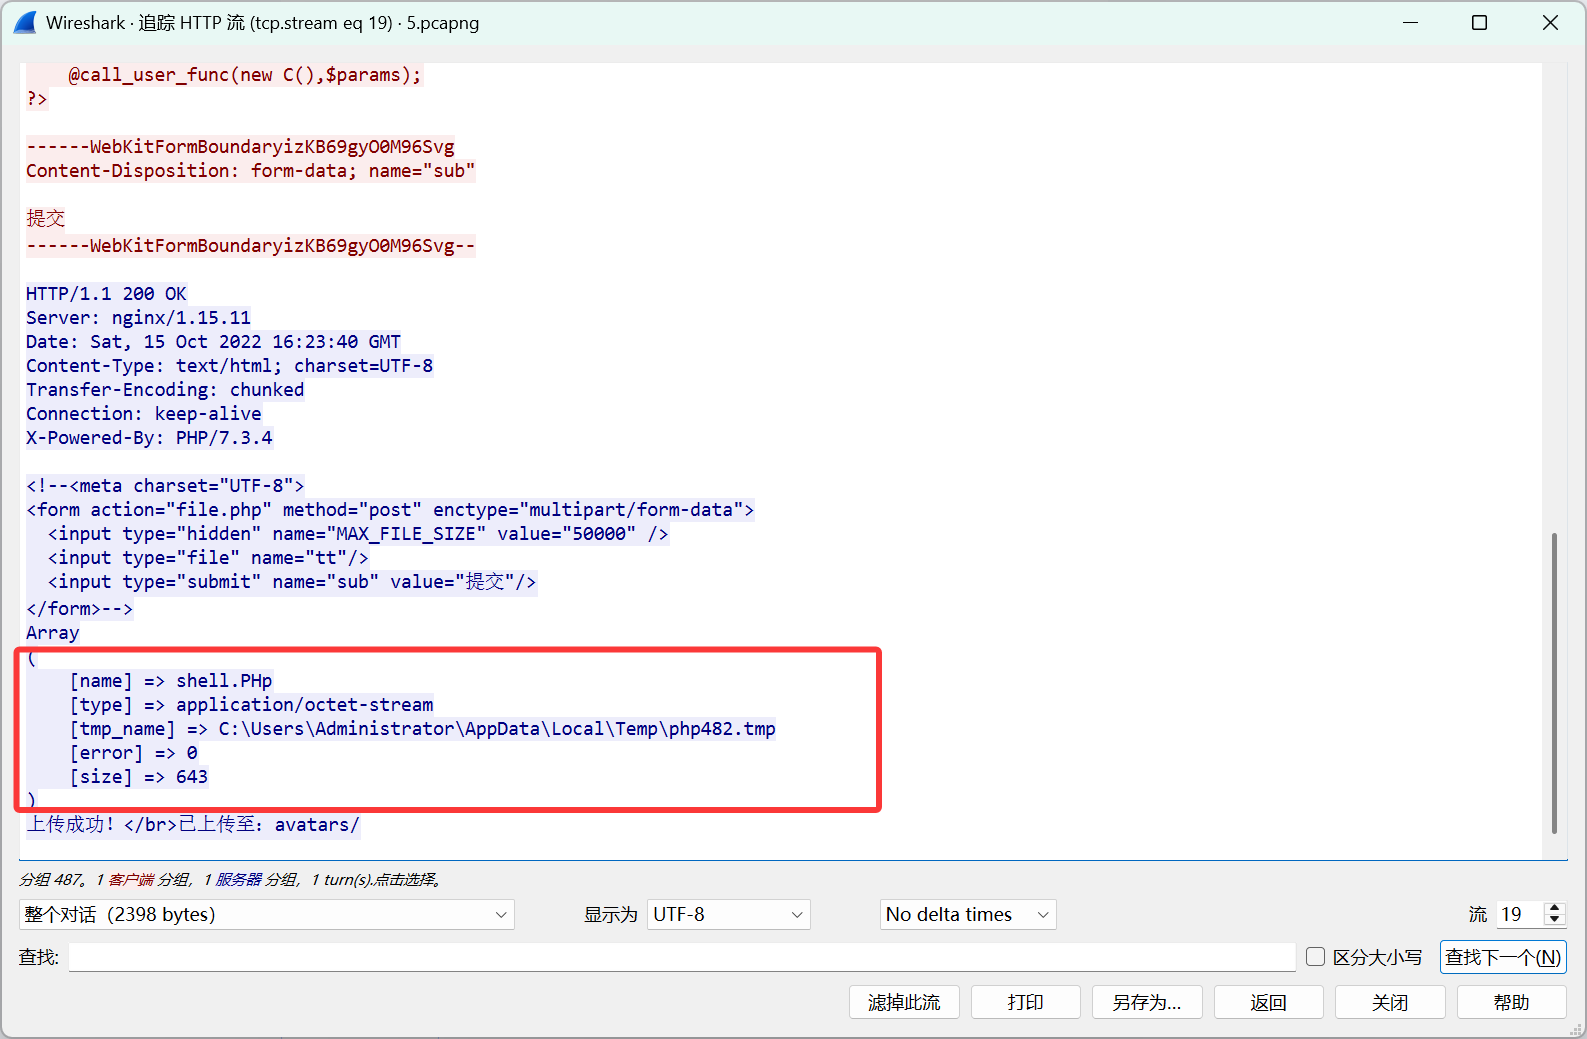
Task: Toggle the 区分大小写 checkbox
Action: pyautogui.click(x=1316, y=957)
